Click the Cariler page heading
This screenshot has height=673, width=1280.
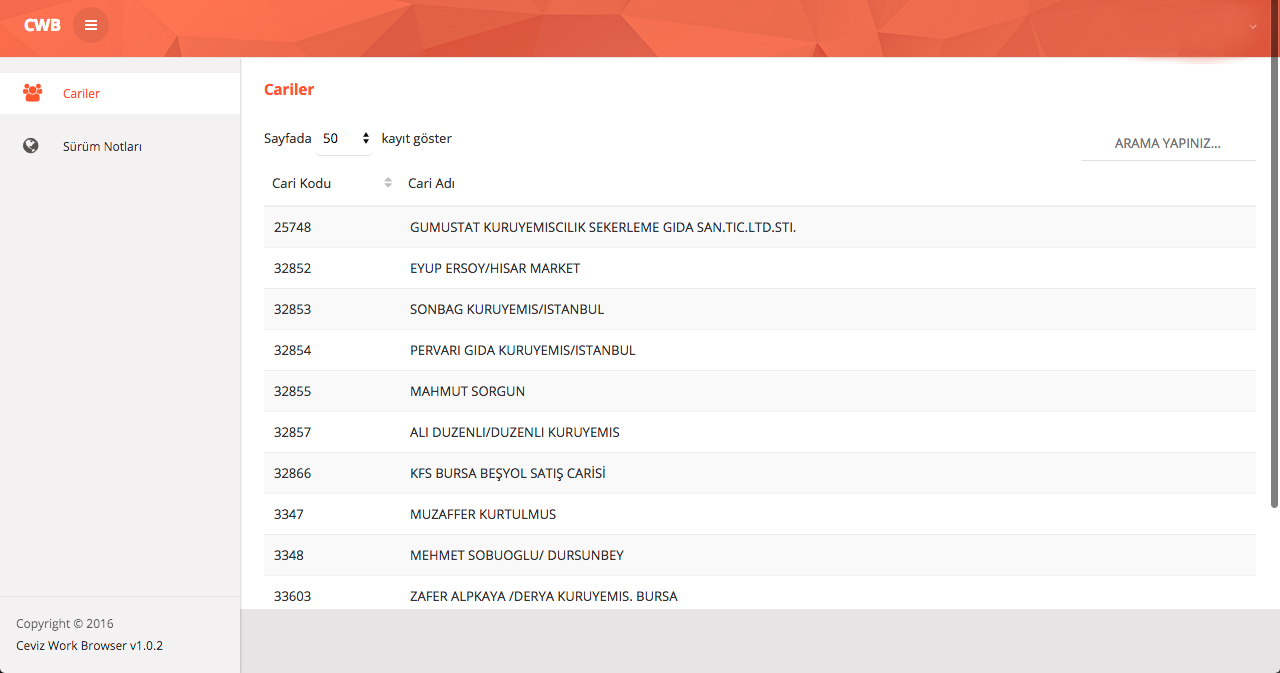(289, 89)
